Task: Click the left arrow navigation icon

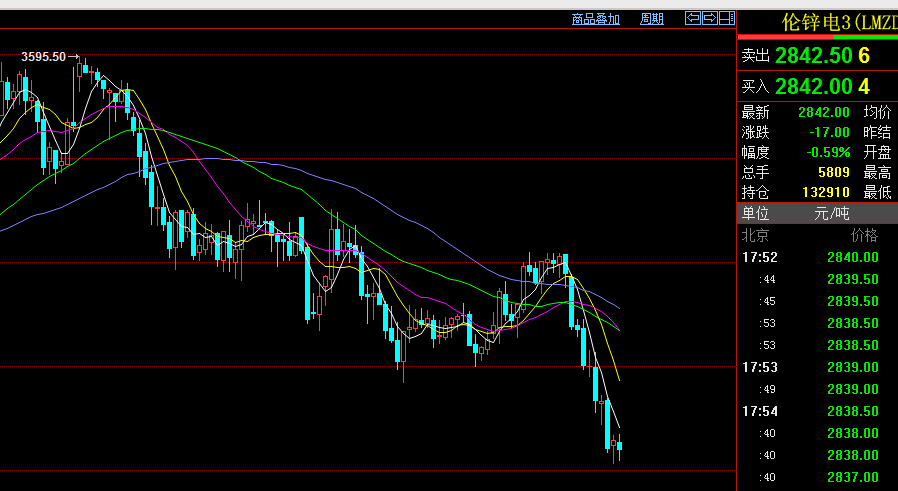Action: pyautogui.click(x=692, y=18)
